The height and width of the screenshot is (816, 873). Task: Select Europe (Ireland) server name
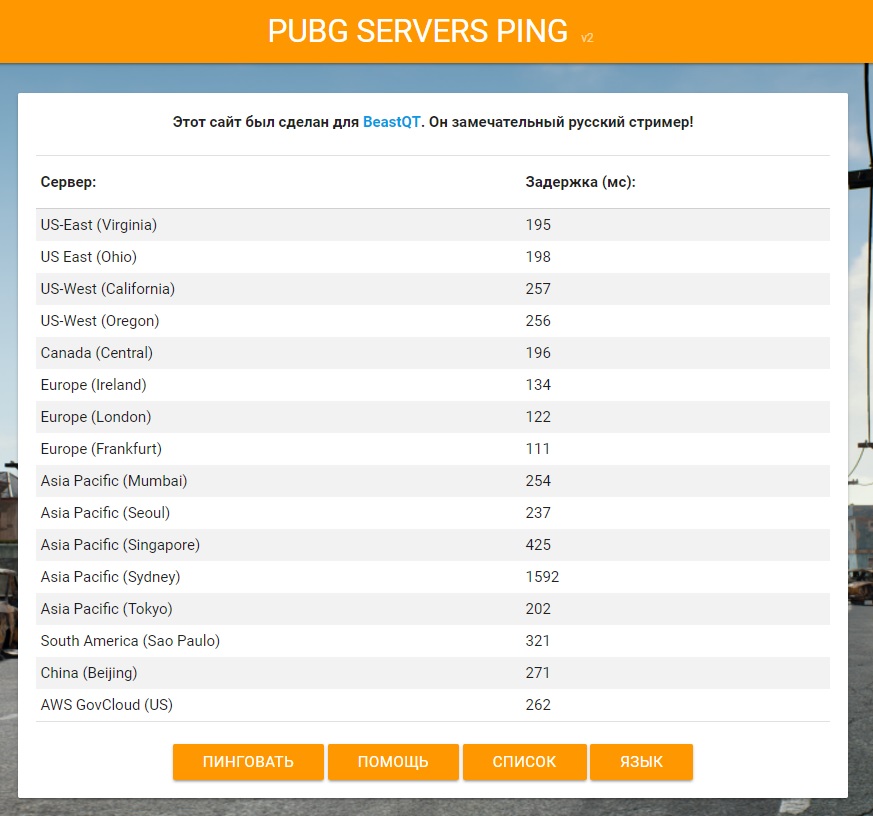94,385
